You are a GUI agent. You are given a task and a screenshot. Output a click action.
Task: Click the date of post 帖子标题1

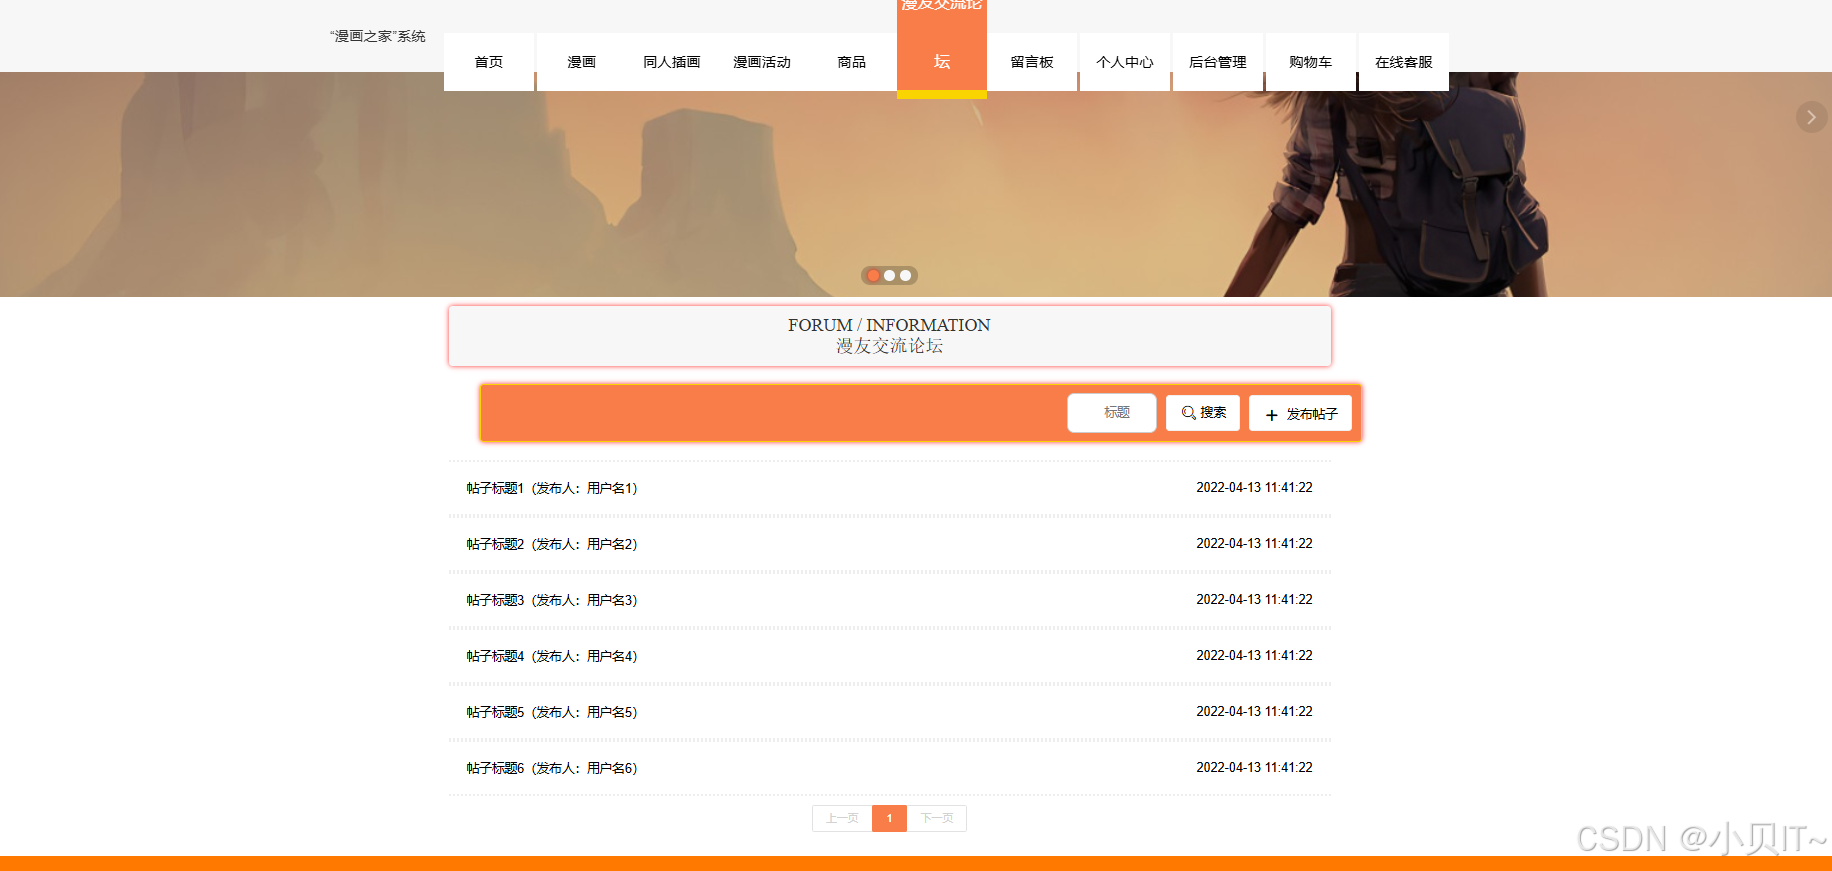[x=1254, y=488]
